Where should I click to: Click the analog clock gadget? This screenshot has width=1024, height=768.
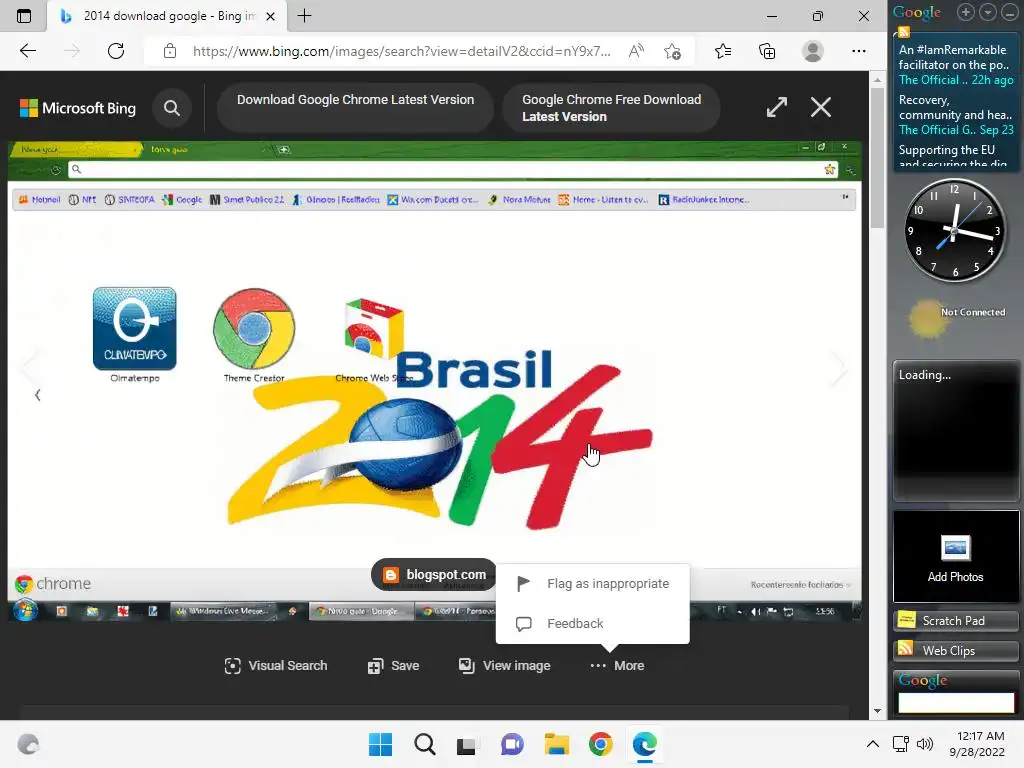pos(954,230)
